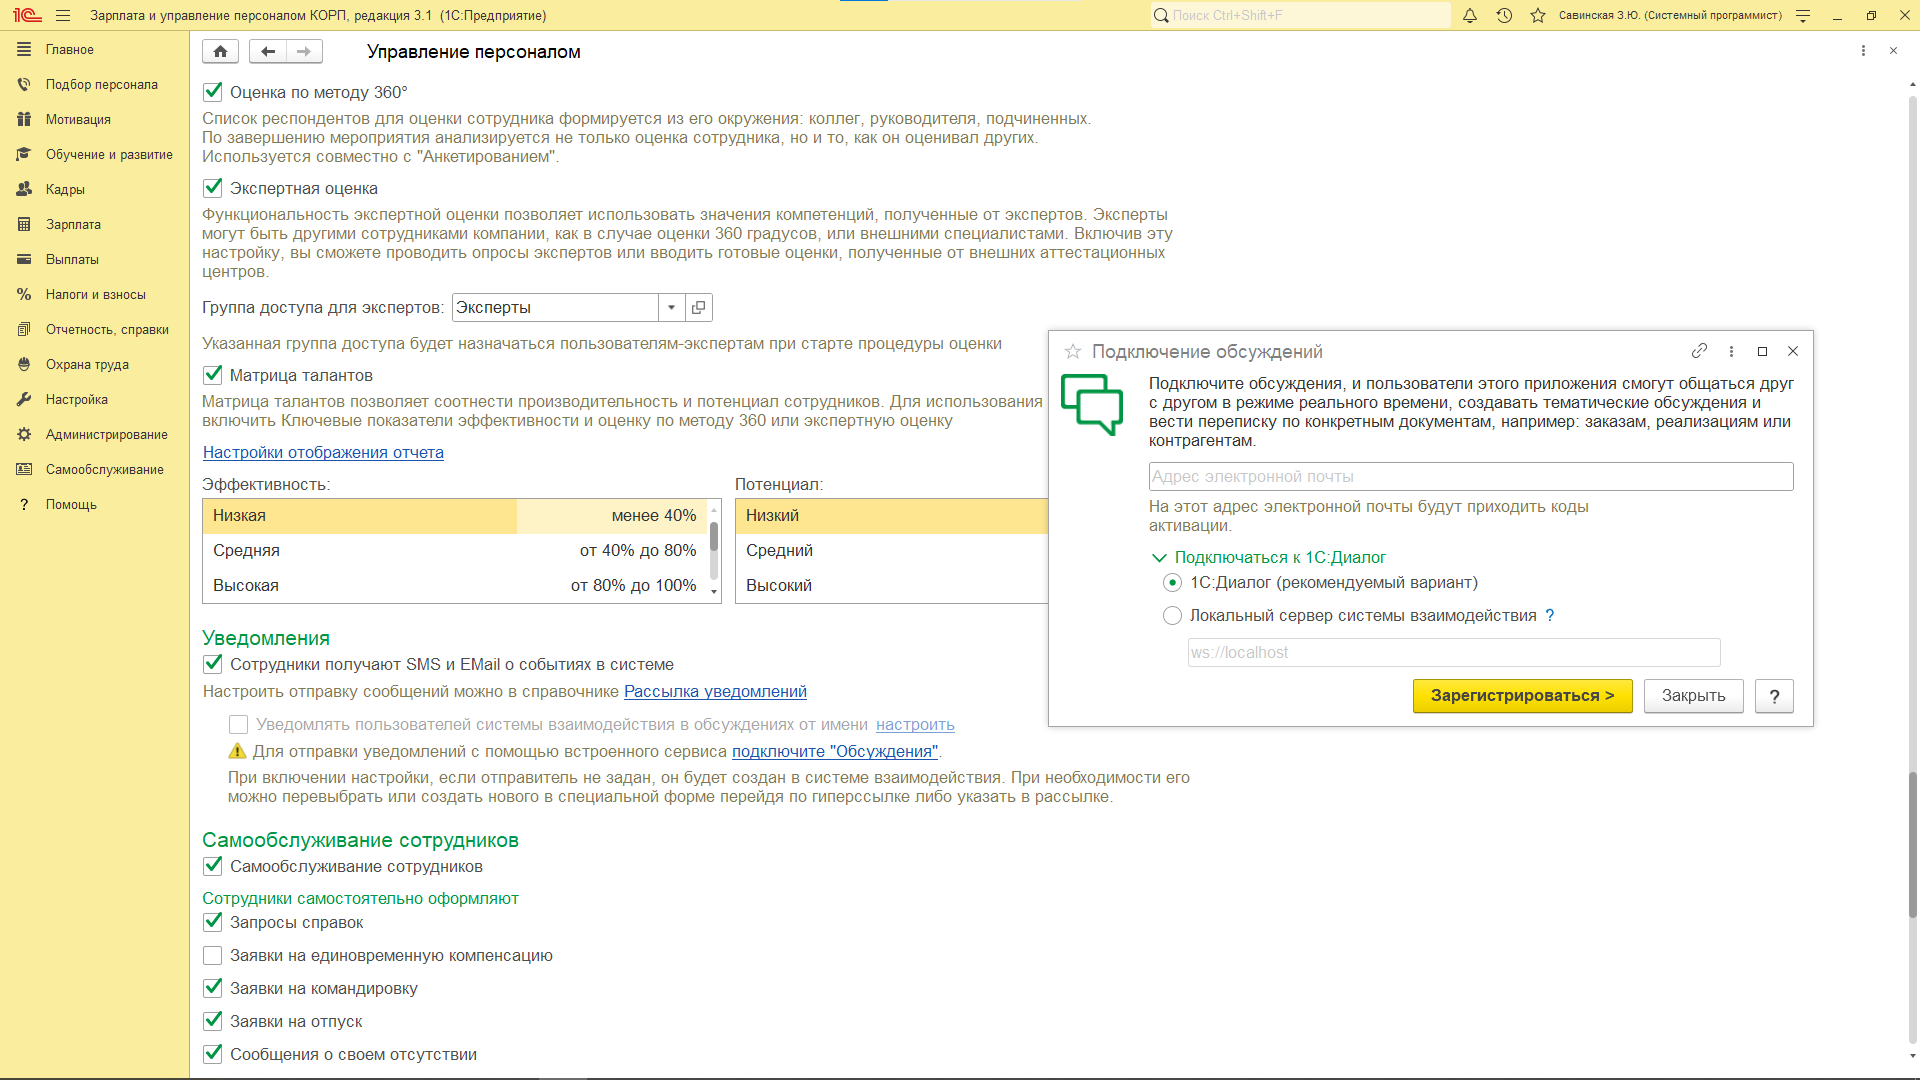Open Группа доступа для экспертов dropdown arrow

pos(671,307)
